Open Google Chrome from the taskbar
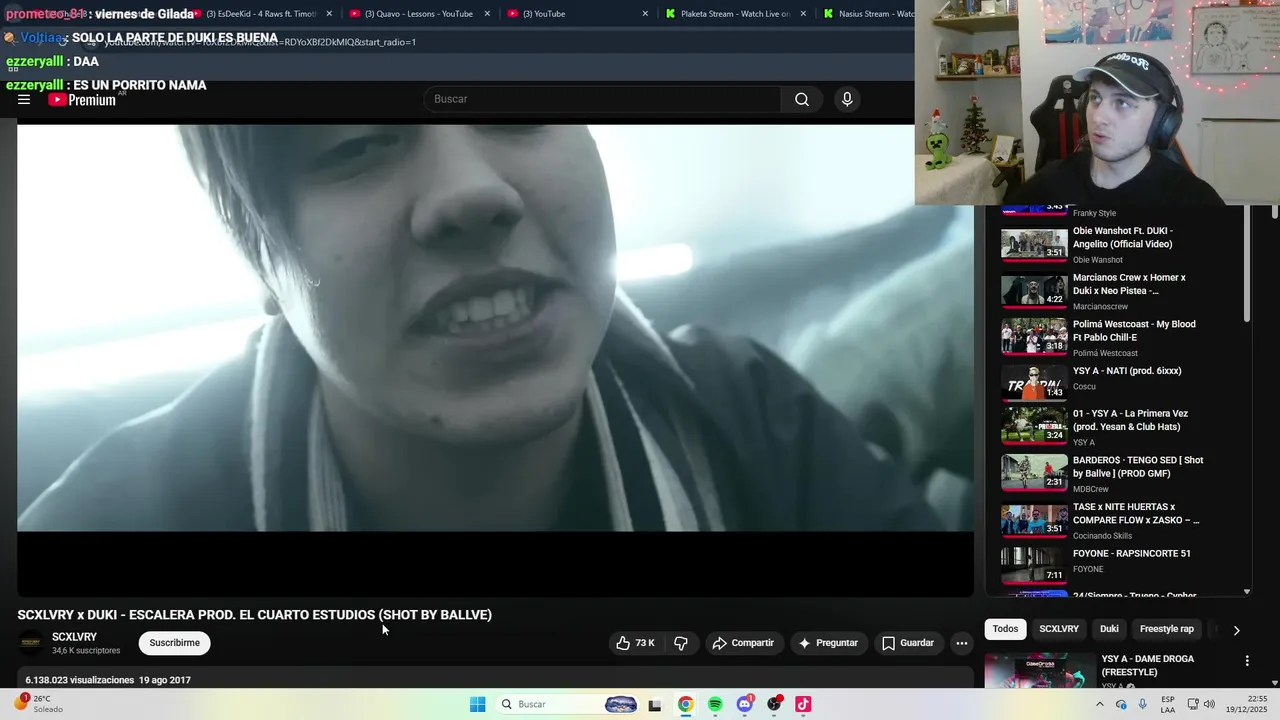 point(685,704)
